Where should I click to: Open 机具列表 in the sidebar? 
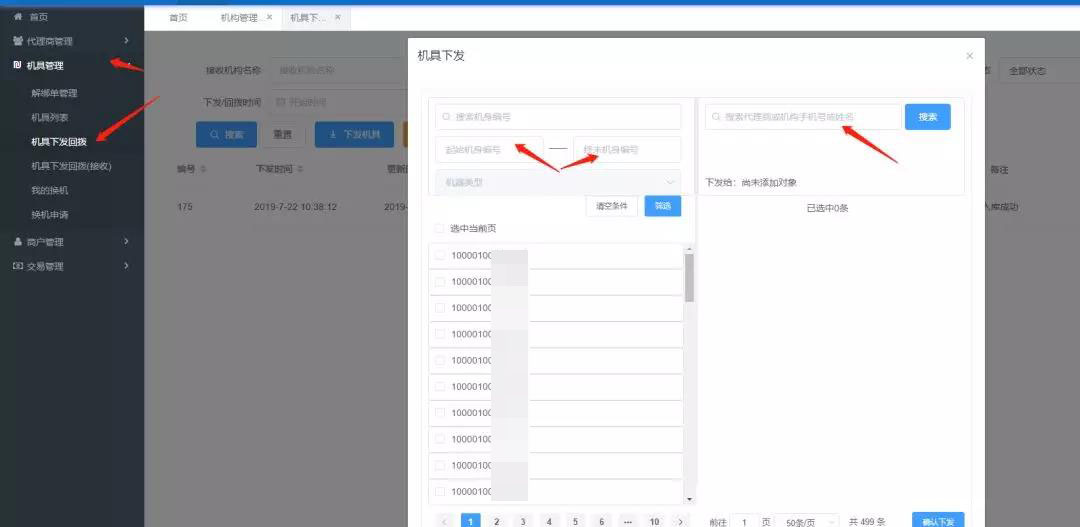click(50, 117)
